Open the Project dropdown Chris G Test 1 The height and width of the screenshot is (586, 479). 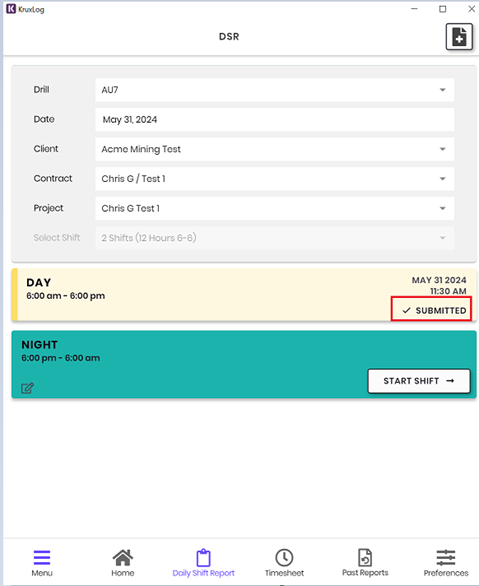275,208
